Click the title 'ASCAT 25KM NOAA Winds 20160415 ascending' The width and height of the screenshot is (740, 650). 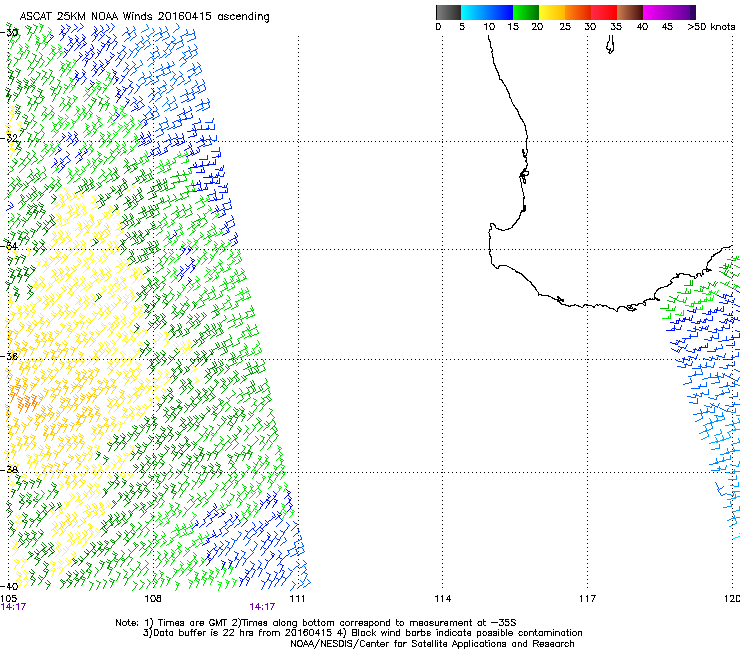point(144,17)
